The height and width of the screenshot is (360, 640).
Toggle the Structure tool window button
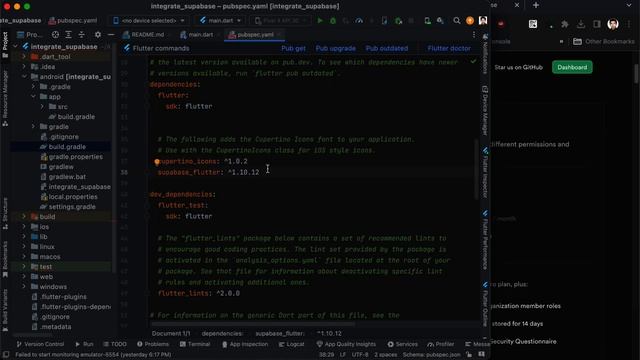(x=5, y=213)
